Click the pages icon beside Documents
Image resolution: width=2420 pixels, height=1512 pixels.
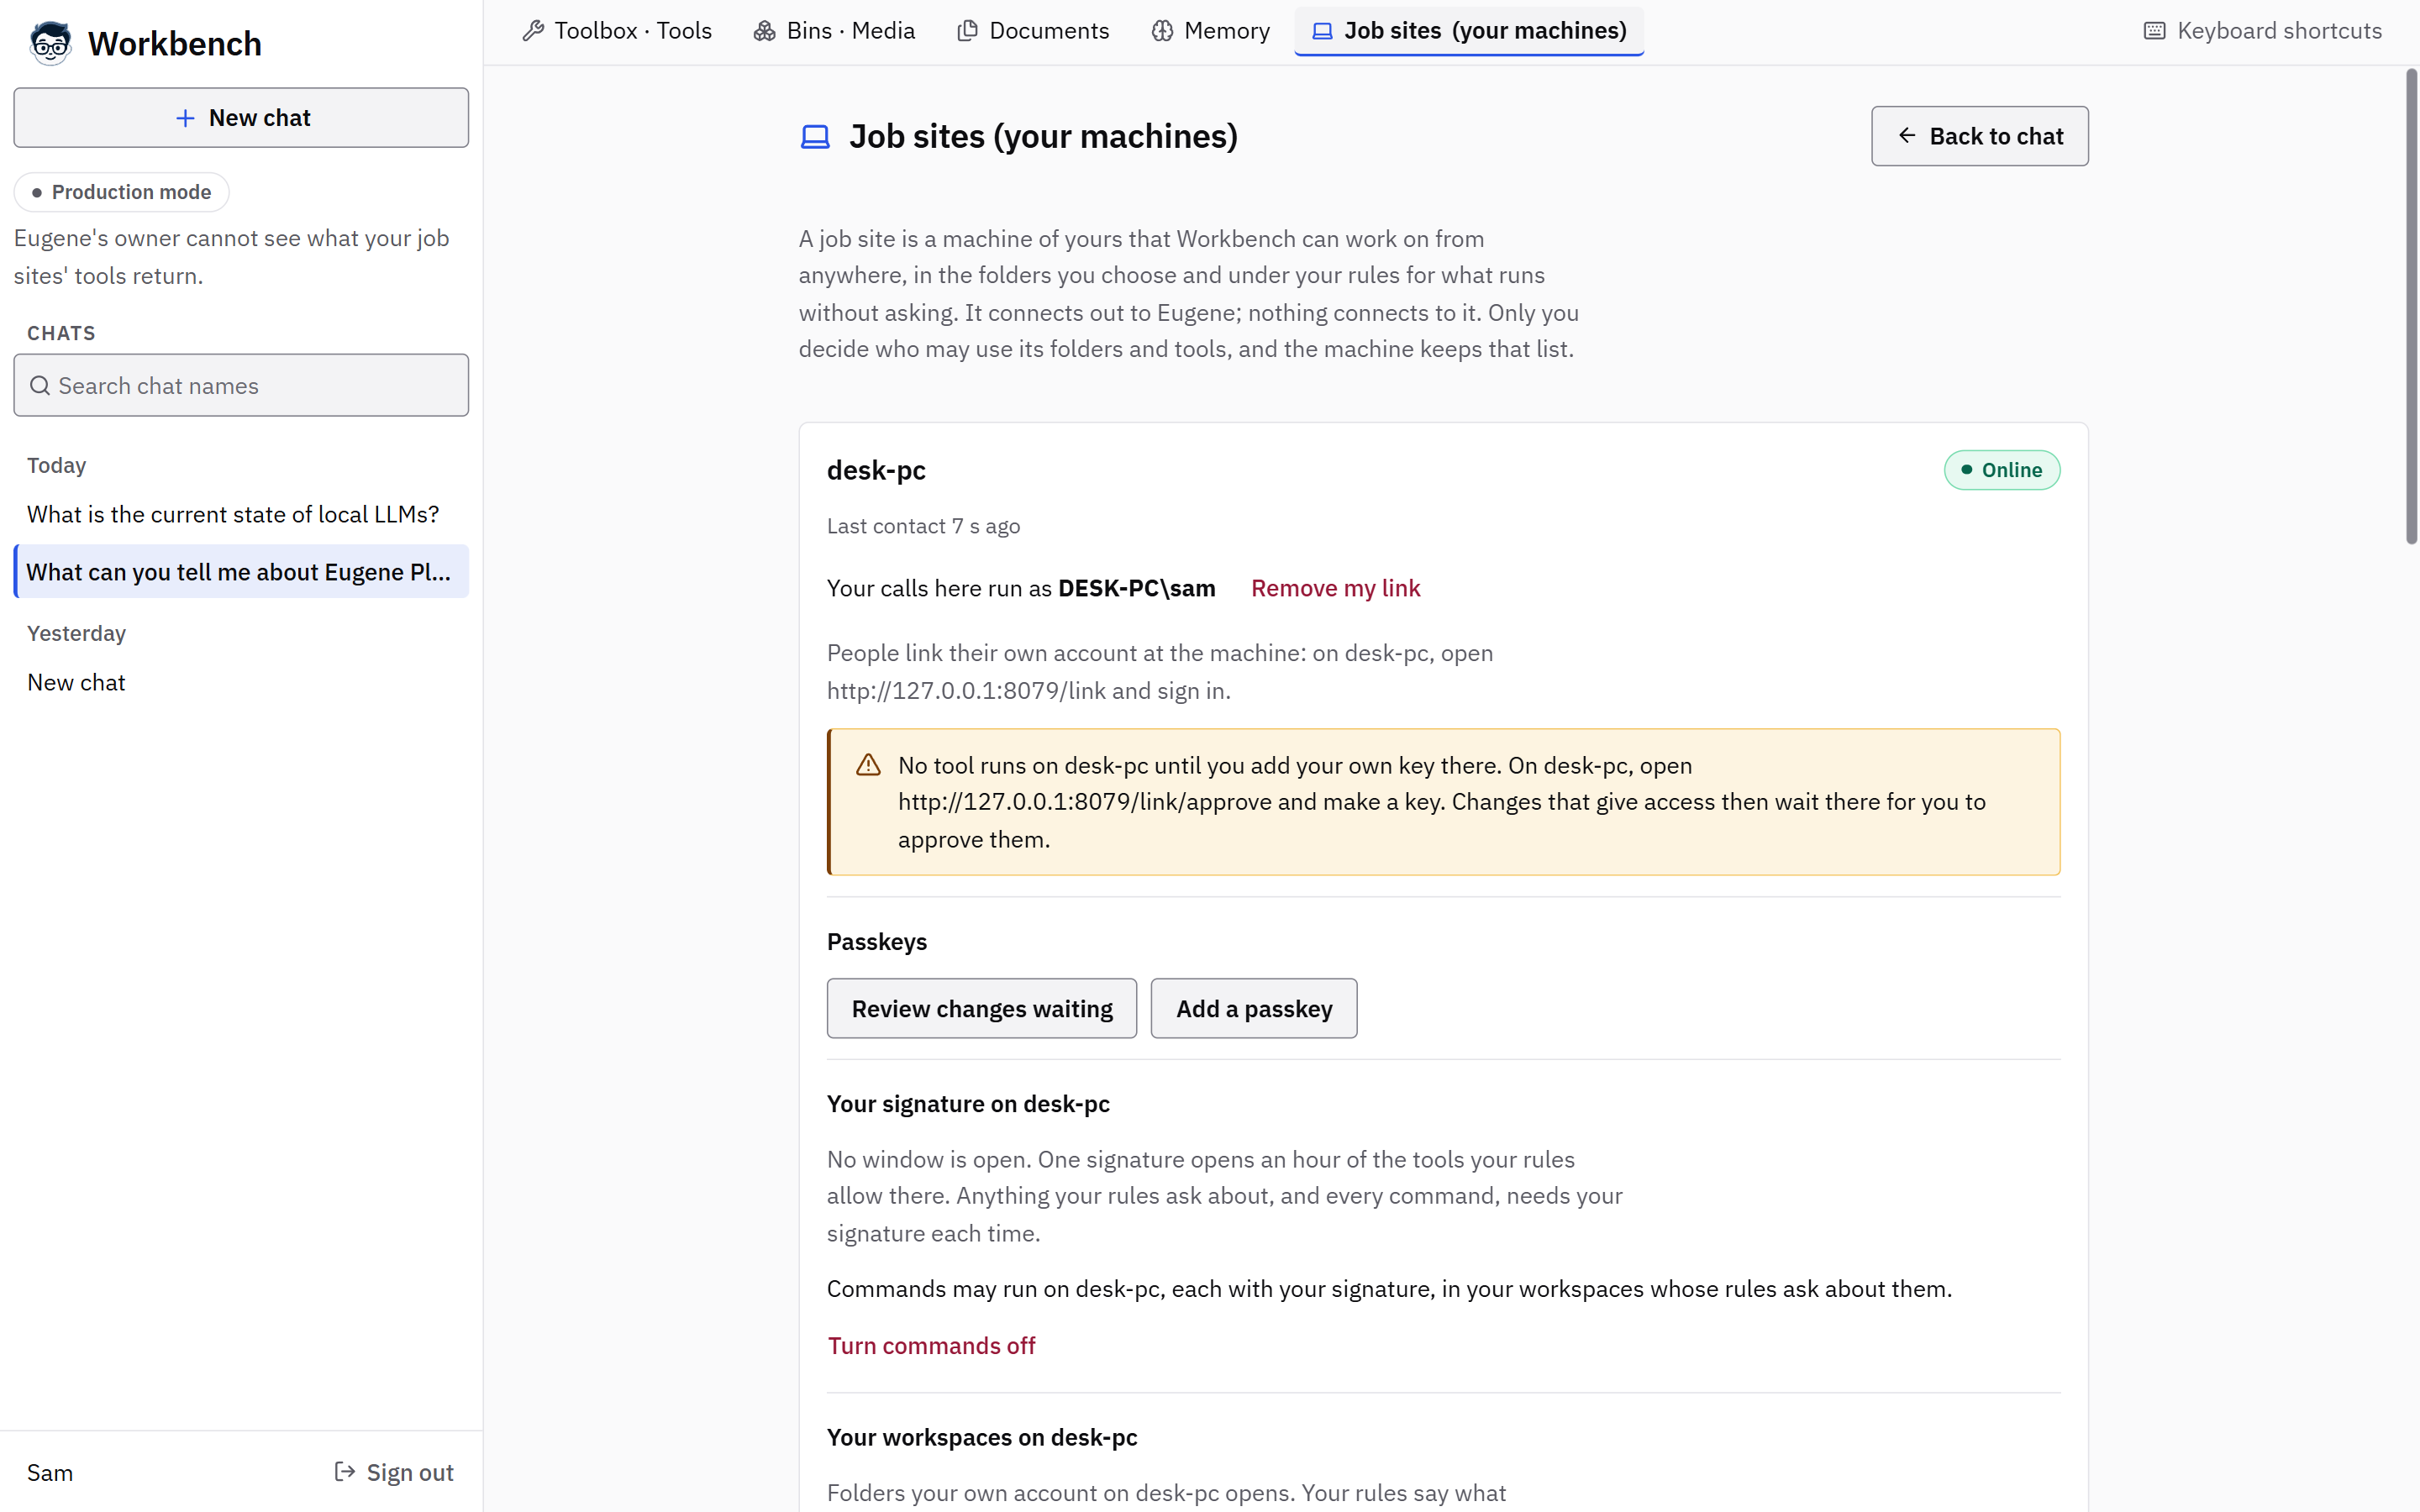pos(967,31)
